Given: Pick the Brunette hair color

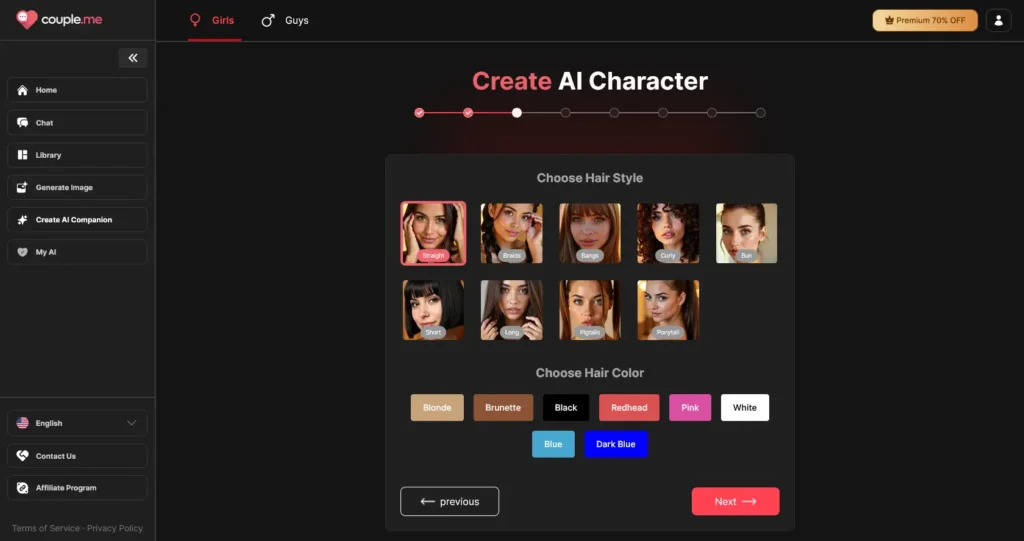Looking at the screenshot, I should [x=503, y=408].
